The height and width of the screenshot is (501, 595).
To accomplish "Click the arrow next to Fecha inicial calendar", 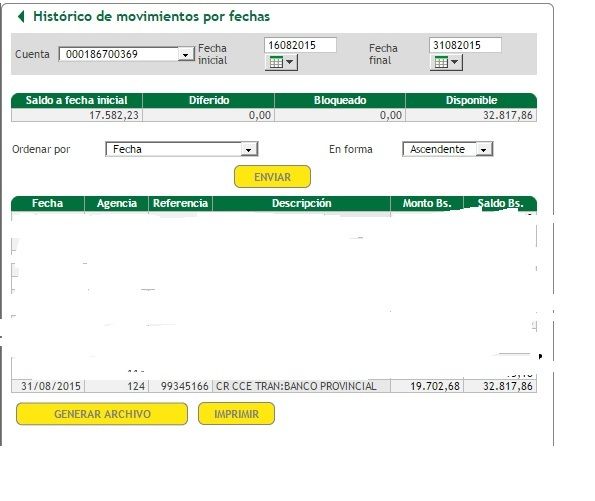I will pyautogui.click(x=290, y=61).
